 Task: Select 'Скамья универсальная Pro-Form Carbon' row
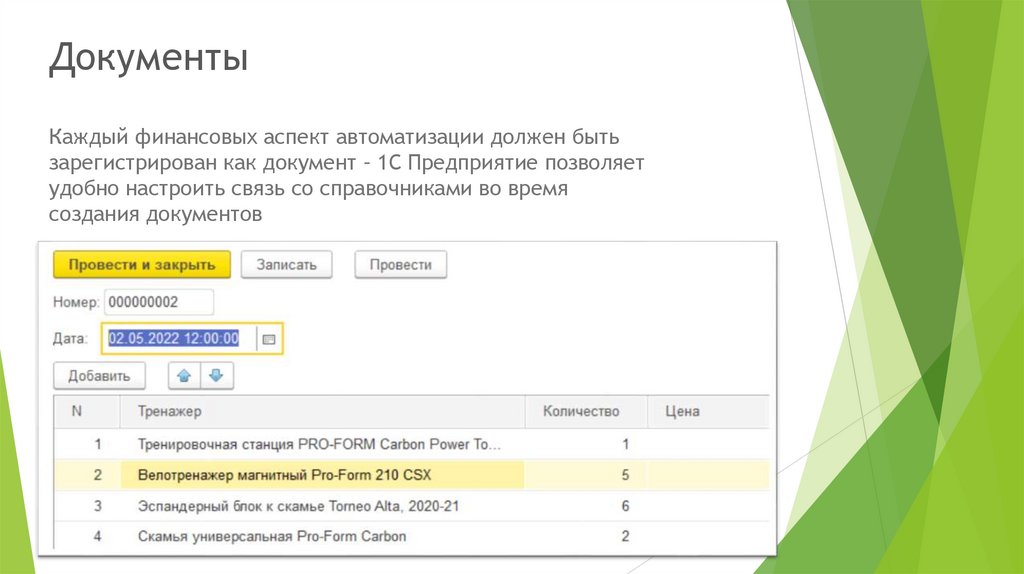tap(411, 536)
